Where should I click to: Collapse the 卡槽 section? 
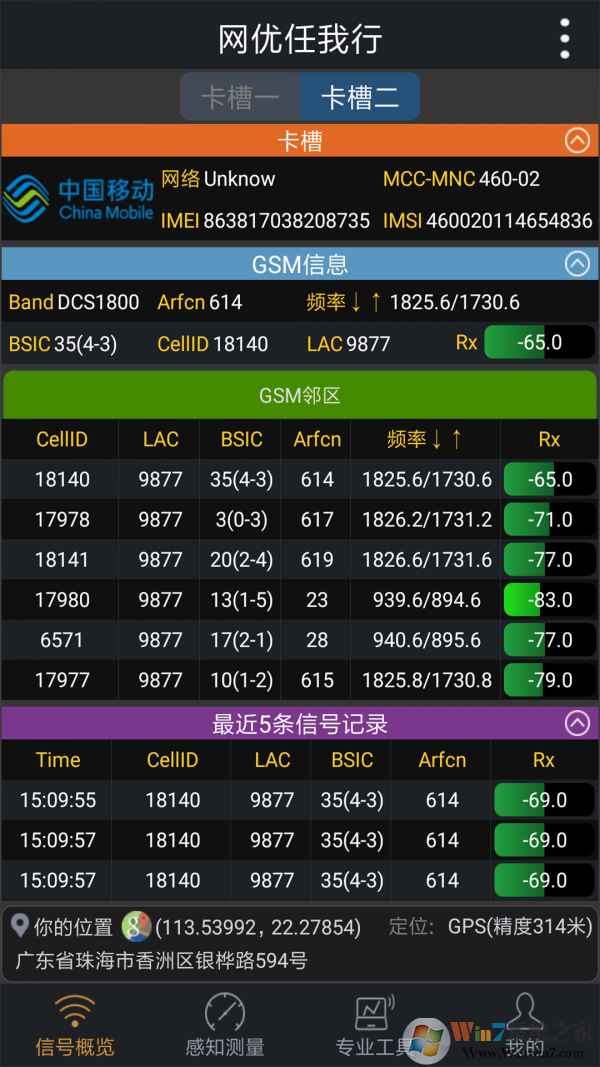click(x=577, y=141)
